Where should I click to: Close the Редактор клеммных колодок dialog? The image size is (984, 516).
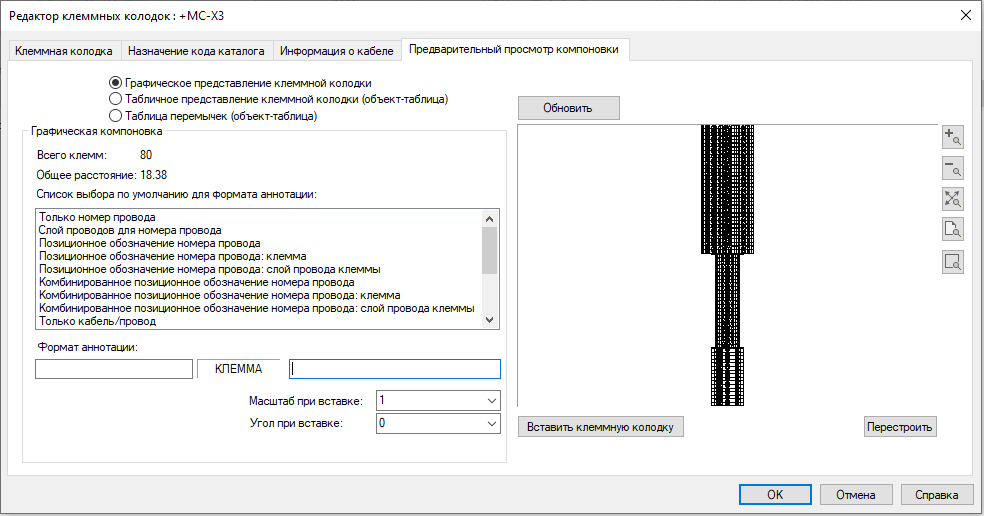[966, 15]
